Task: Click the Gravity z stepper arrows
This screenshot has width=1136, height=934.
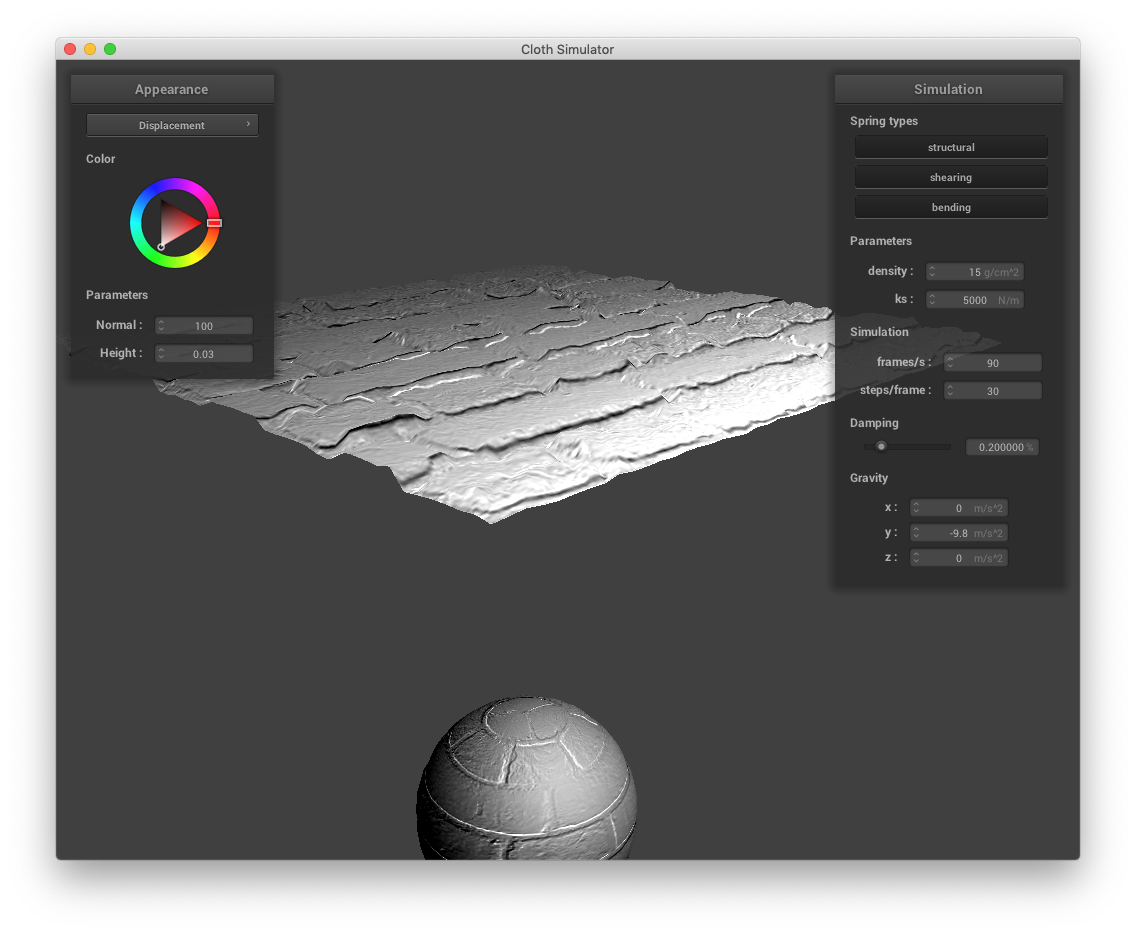Action: coord(916,558)
